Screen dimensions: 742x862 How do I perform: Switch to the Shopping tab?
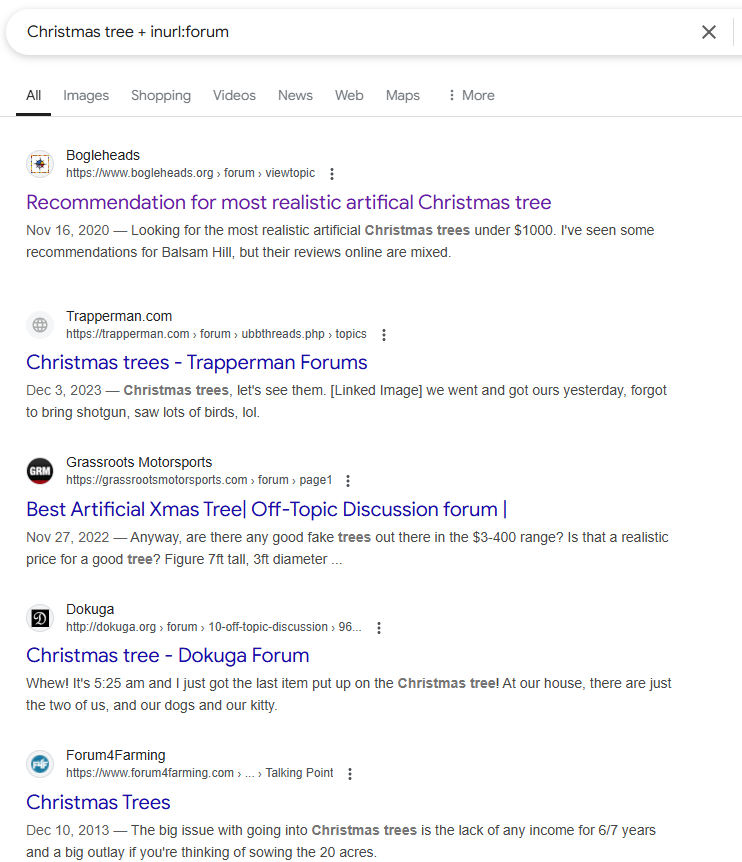click(160, 95)
